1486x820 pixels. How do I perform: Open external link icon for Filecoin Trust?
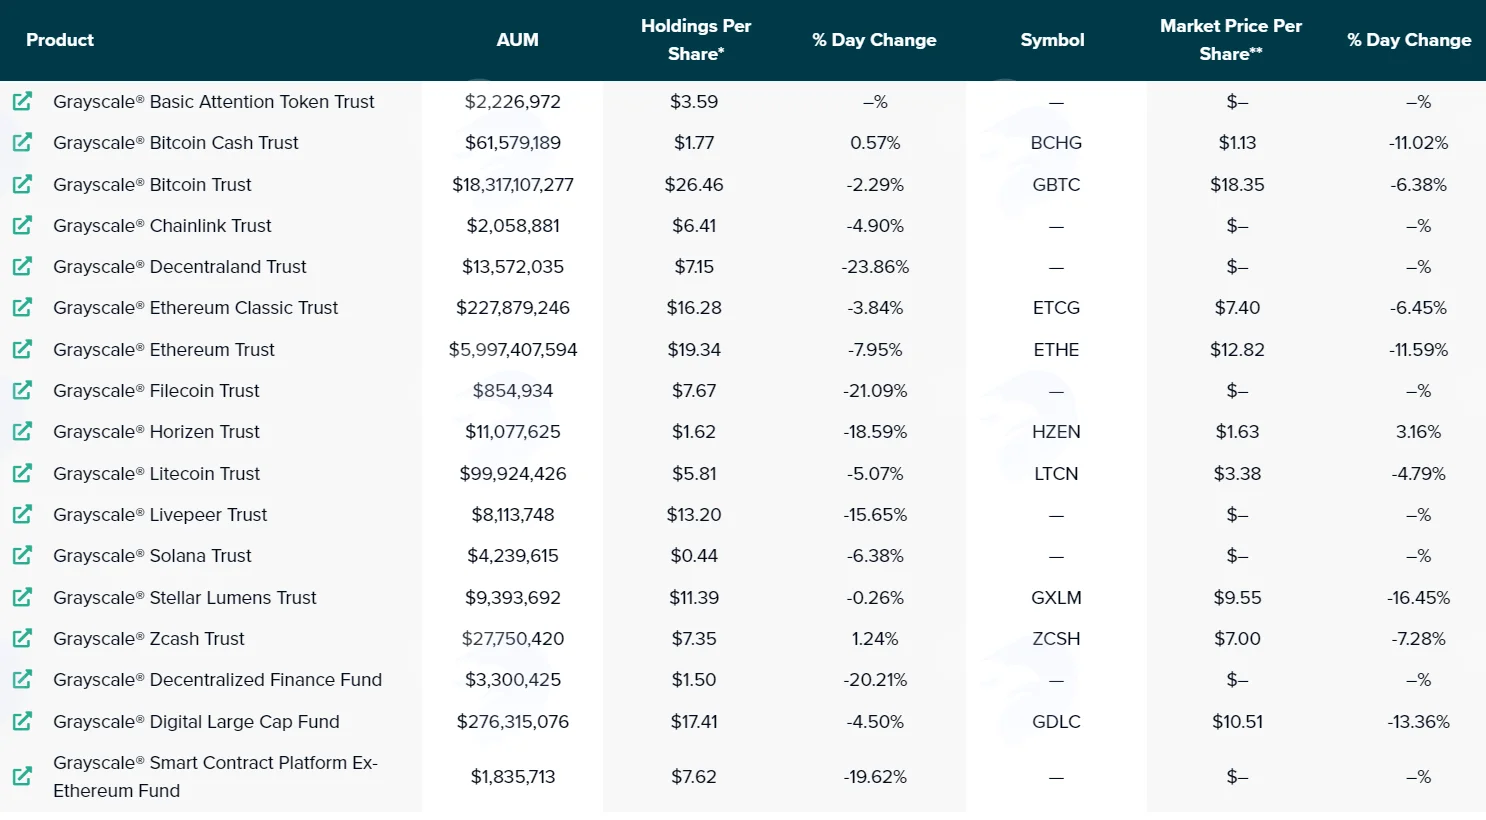pyautogui.click(x=22, y=390)
